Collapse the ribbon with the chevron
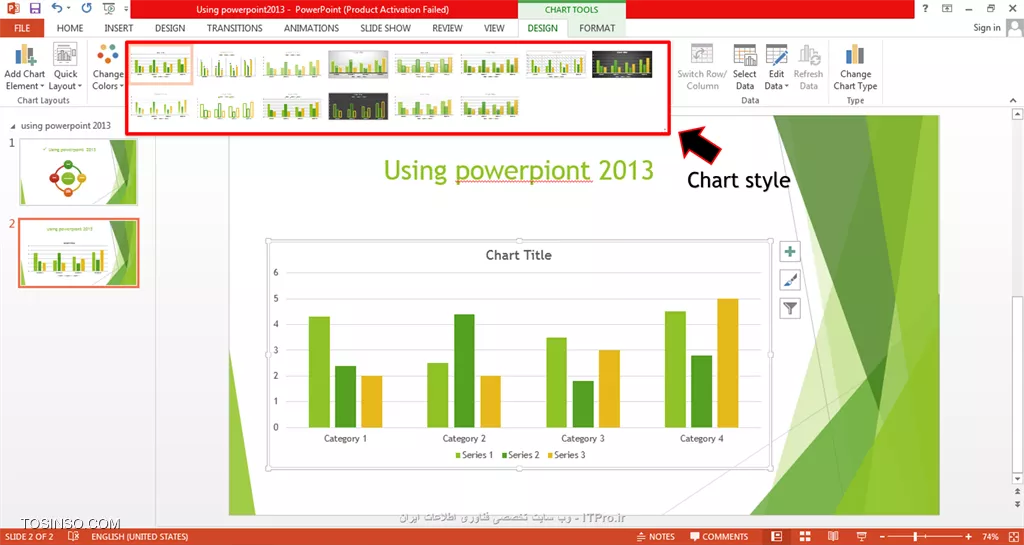 [x=1013, y=101]
